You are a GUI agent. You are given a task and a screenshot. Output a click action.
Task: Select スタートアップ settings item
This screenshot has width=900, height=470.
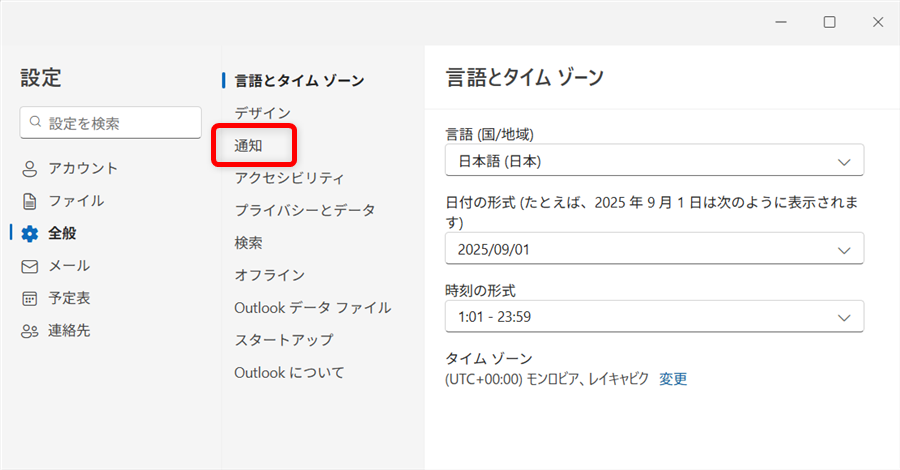coord(283,340)
